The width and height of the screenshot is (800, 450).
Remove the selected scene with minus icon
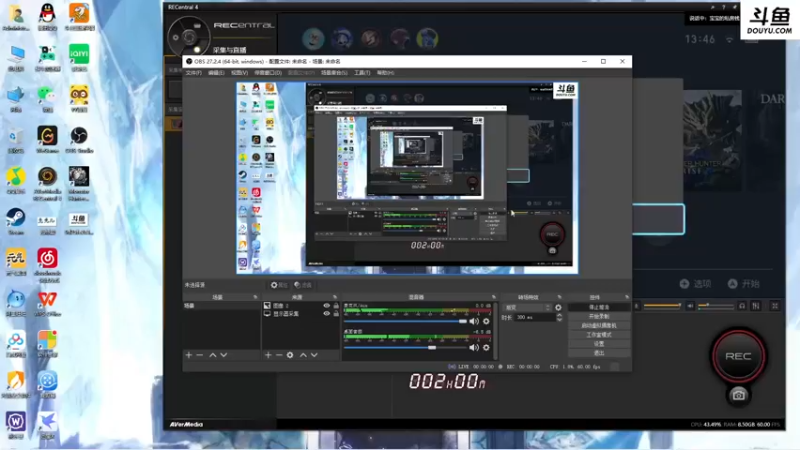click(200, 355)
